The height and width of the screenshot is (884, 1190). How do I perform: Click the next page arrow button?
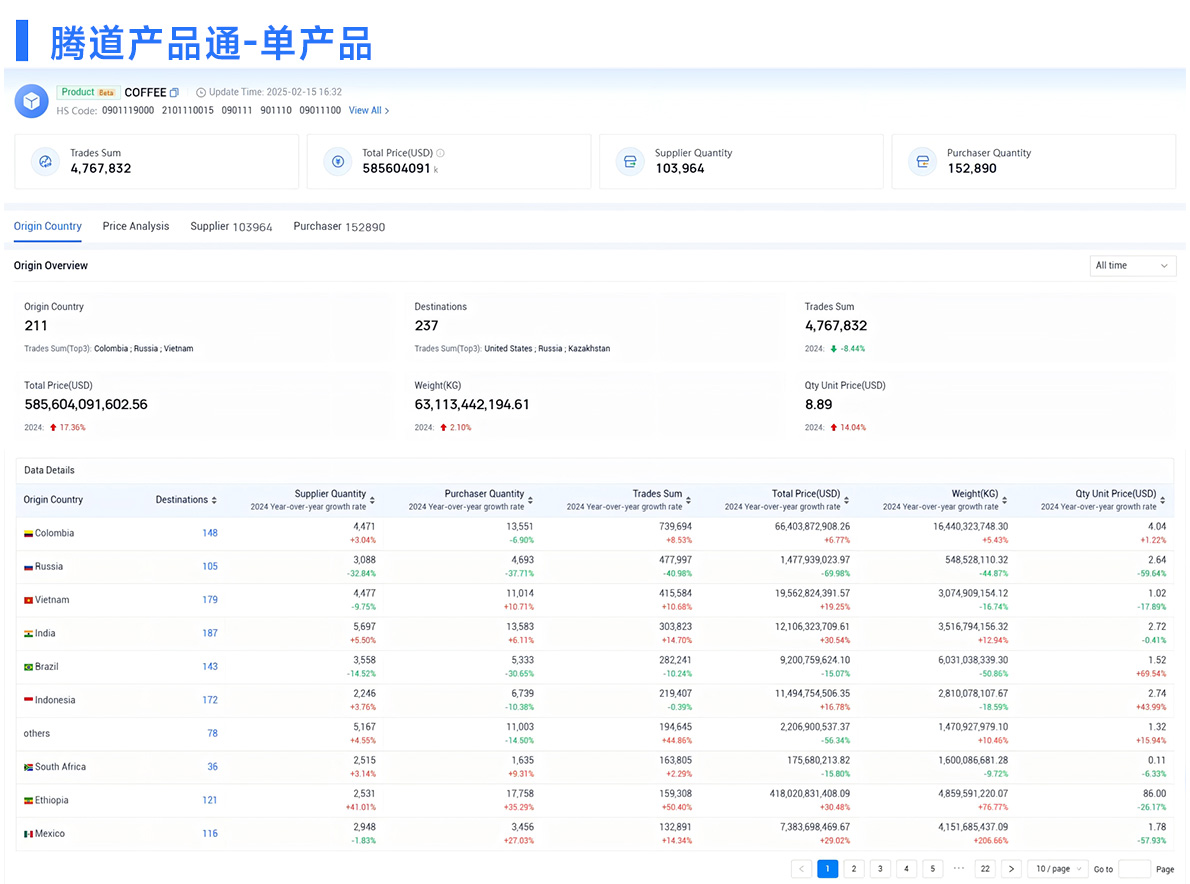(1011, 869)
